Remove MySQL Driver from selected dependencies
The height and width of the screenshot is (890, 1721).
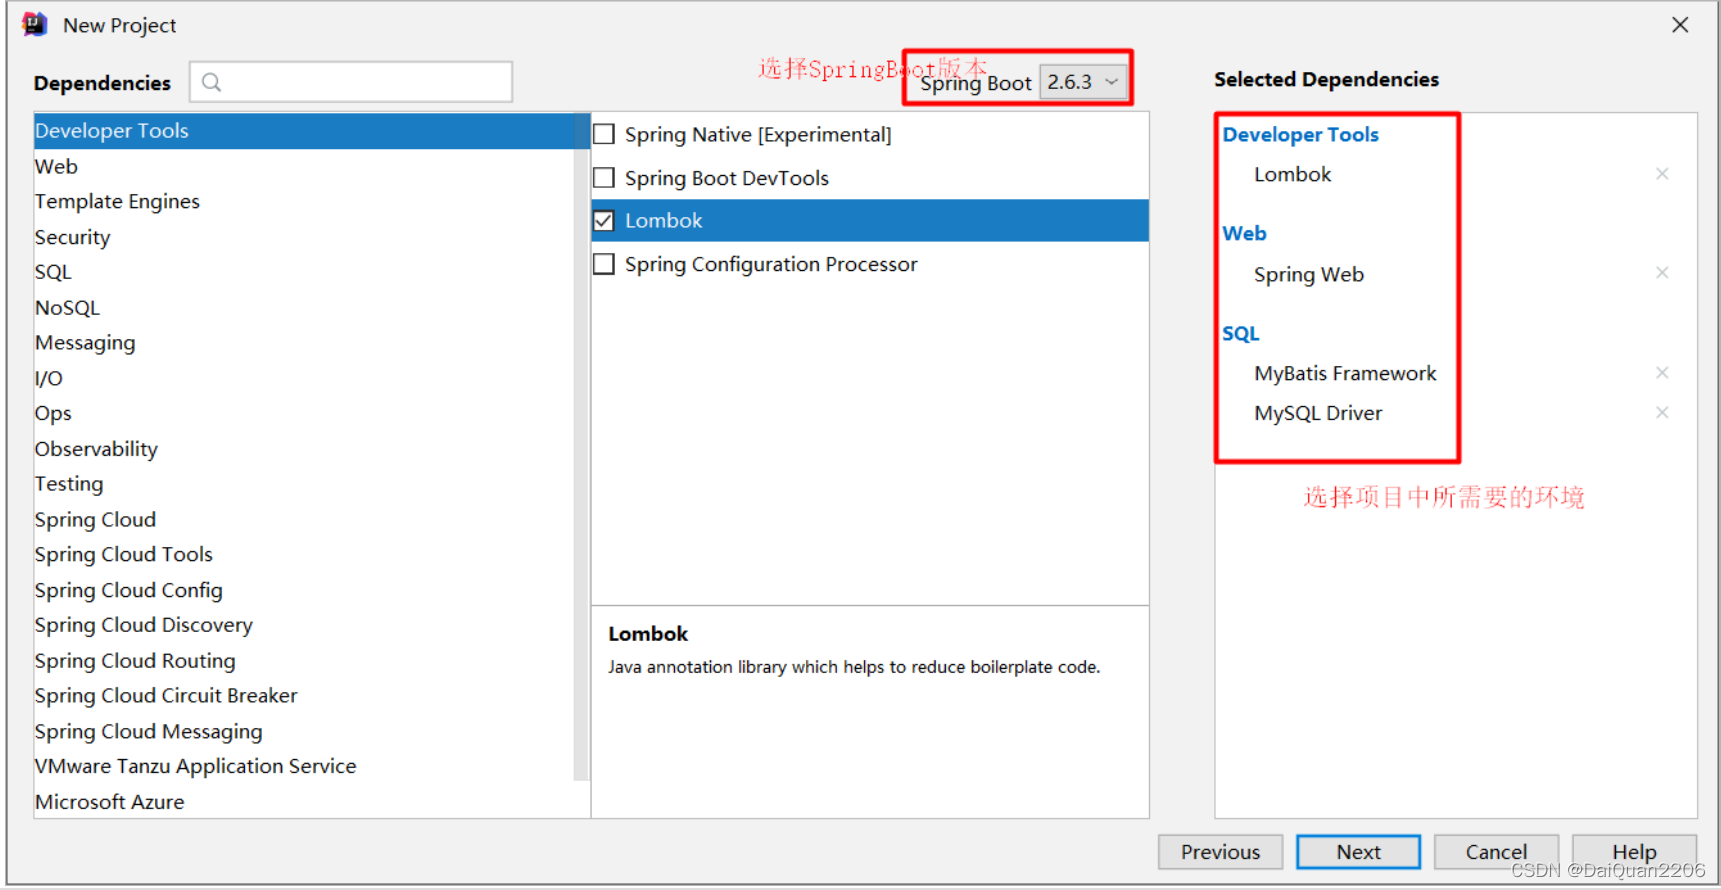click(1662, 412)
